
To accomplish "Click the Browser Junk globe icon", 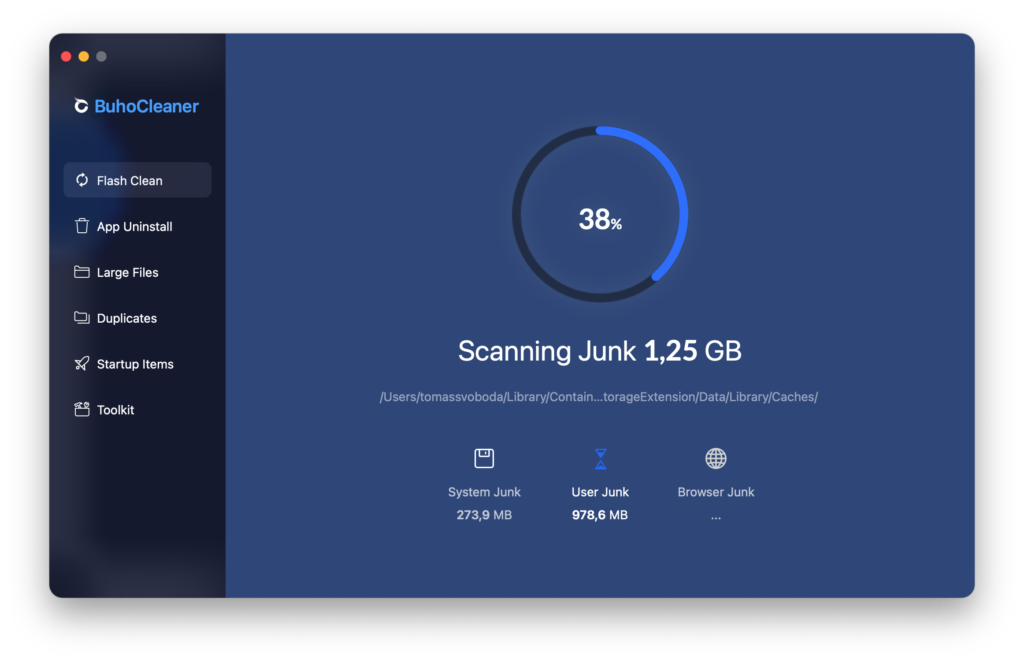I will click(x=716, y=459).
